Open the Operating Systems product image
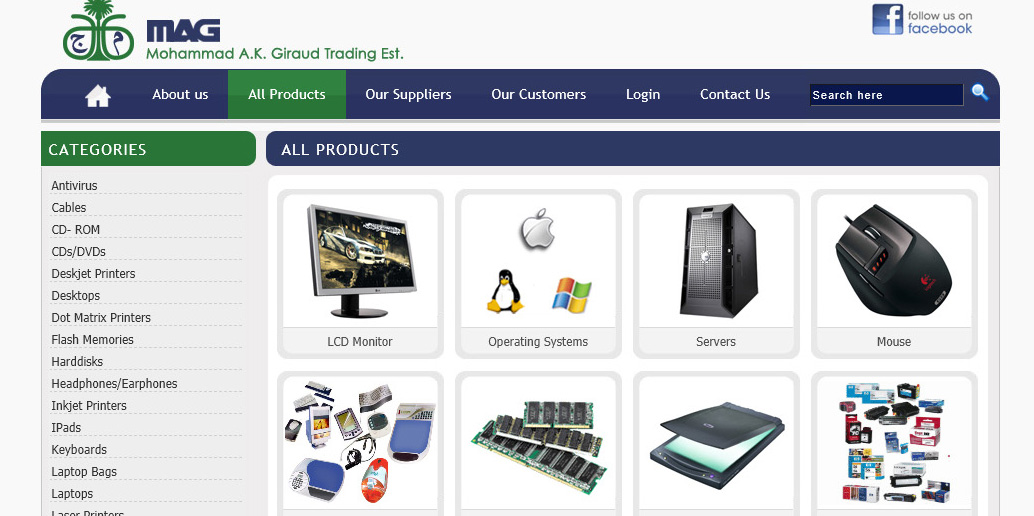The width and height of the screenshot is (1034, 516). tap(538, 261)
